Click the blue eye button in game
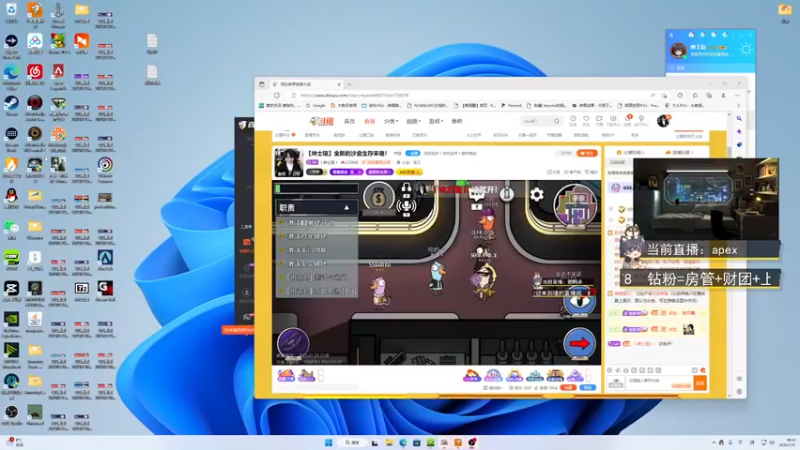800x450 pixels. click(x=579, y=301)
